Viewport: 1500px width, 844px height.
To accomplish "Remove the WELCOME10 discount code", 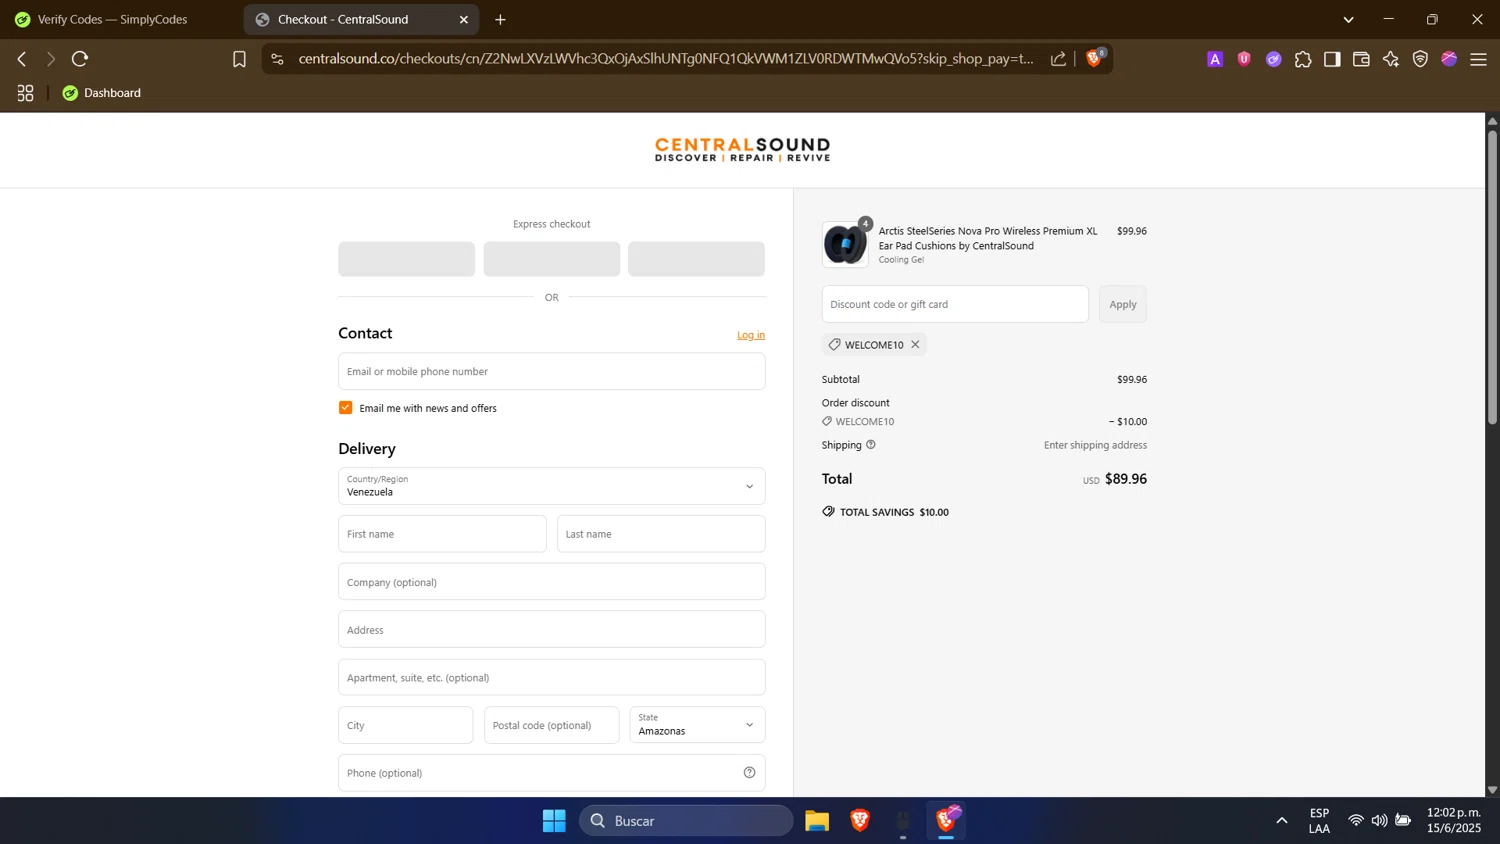I will pyautogui.click(x=915, y=345).
